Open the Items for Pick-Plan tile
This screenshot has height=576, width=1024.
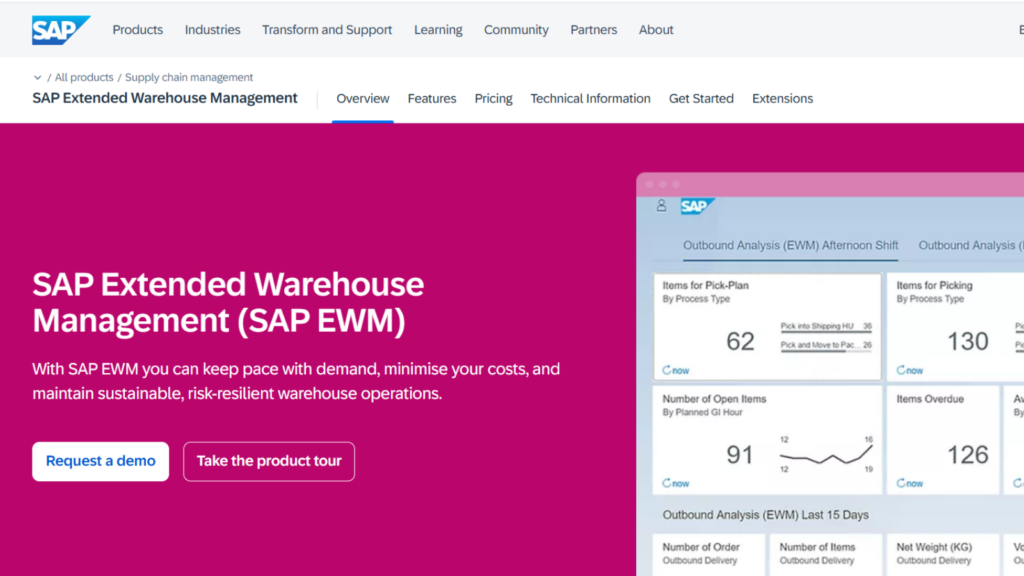click(767, 327)
